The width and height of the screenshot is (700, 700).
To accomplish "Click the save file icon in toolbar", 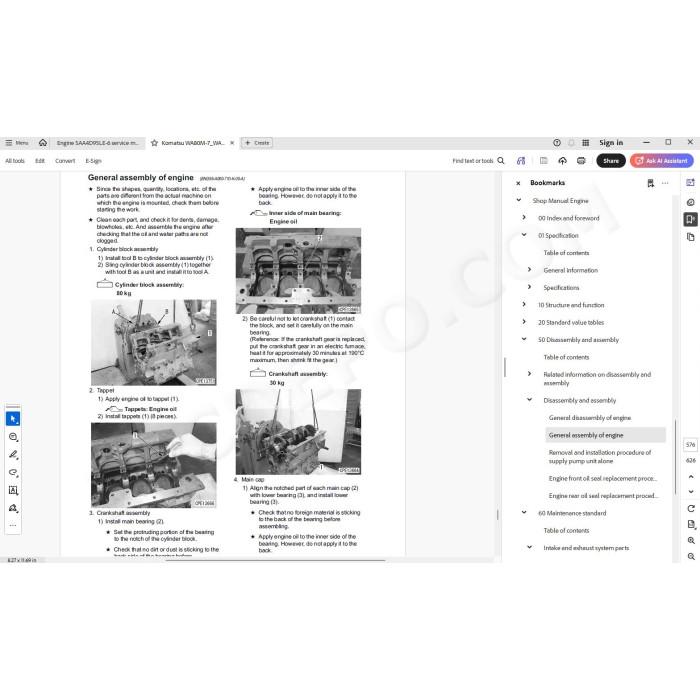I will pos(544,161).
